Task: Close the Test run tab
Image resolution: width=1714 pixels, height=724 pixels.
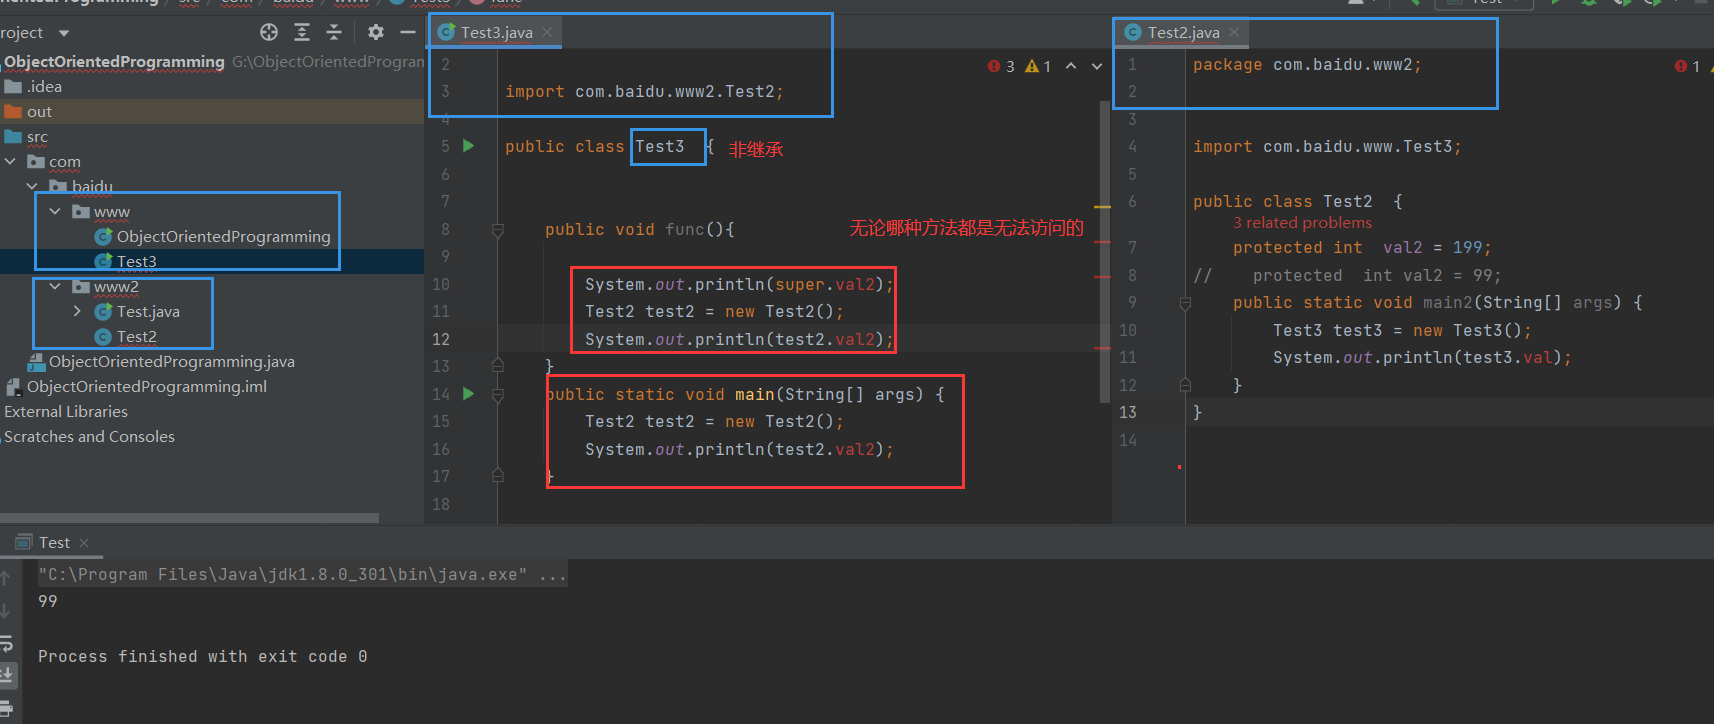Action: [84, 543]
